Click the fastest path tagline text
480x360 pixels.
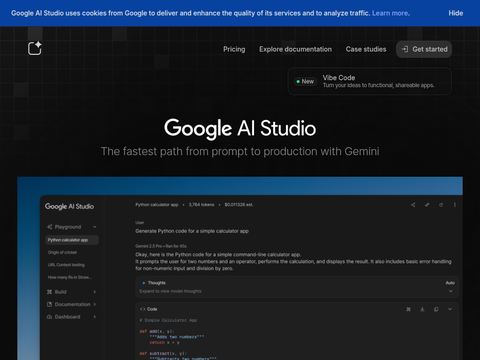(240, 151)
